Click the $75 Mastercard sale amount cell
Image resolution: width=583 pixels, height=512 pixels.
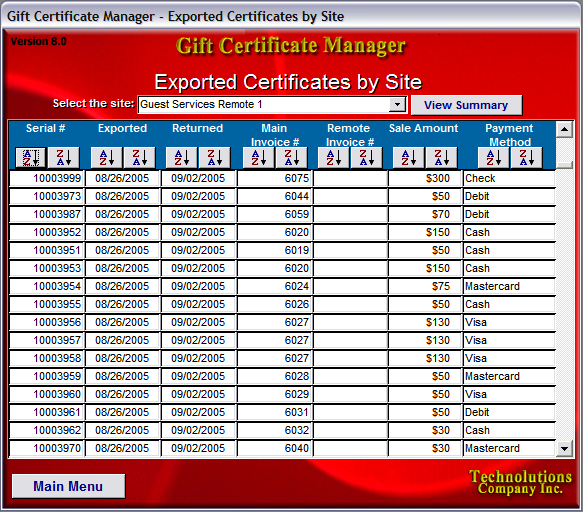(x=425, y=286)
